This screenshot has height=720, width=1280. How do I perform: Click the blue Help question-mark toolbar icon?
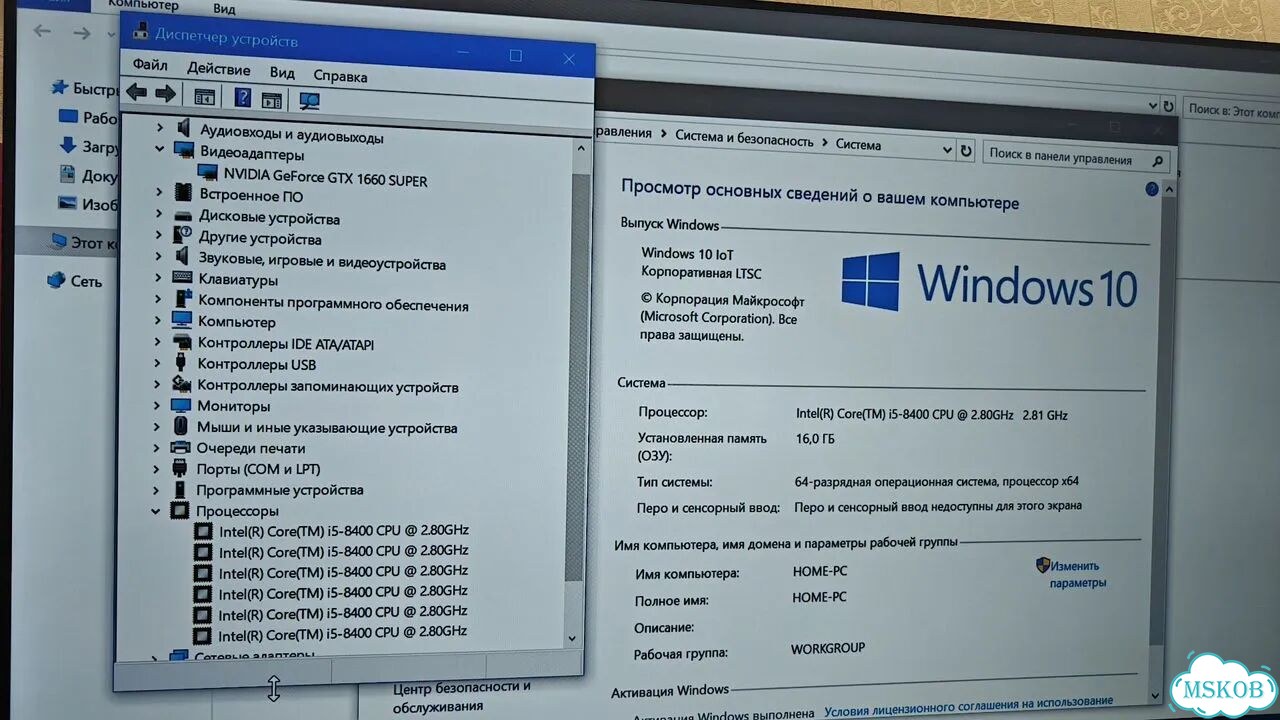242,98
